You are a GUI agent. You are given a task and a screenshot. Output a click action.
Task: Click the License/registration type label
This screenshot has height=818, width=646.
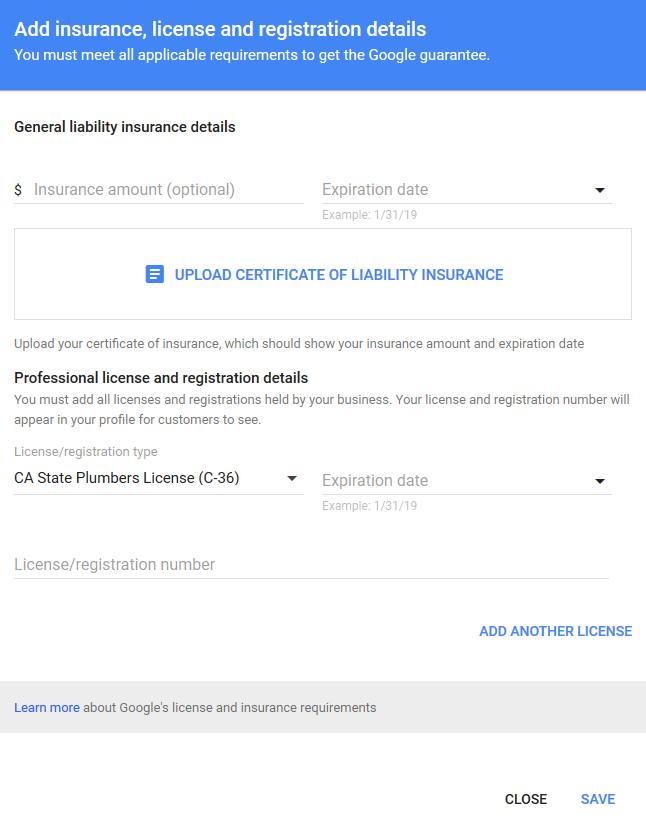pos(85,452)
